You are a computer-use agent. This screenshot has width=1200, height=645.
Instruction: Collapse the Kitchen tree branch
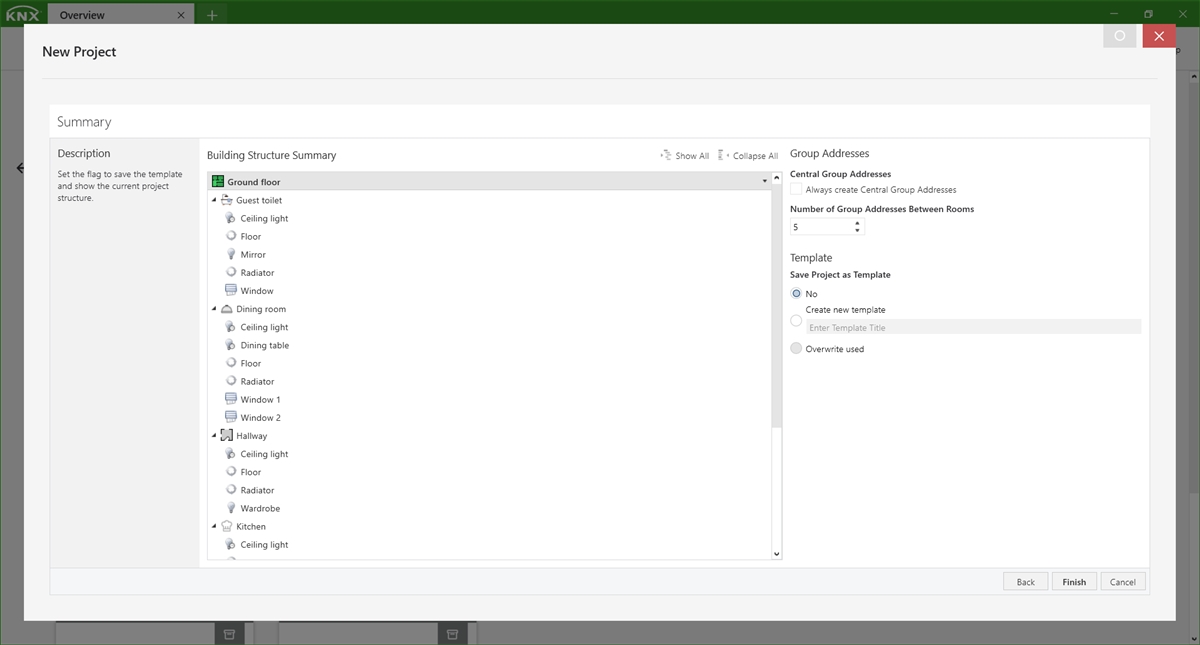click(213, 526)
